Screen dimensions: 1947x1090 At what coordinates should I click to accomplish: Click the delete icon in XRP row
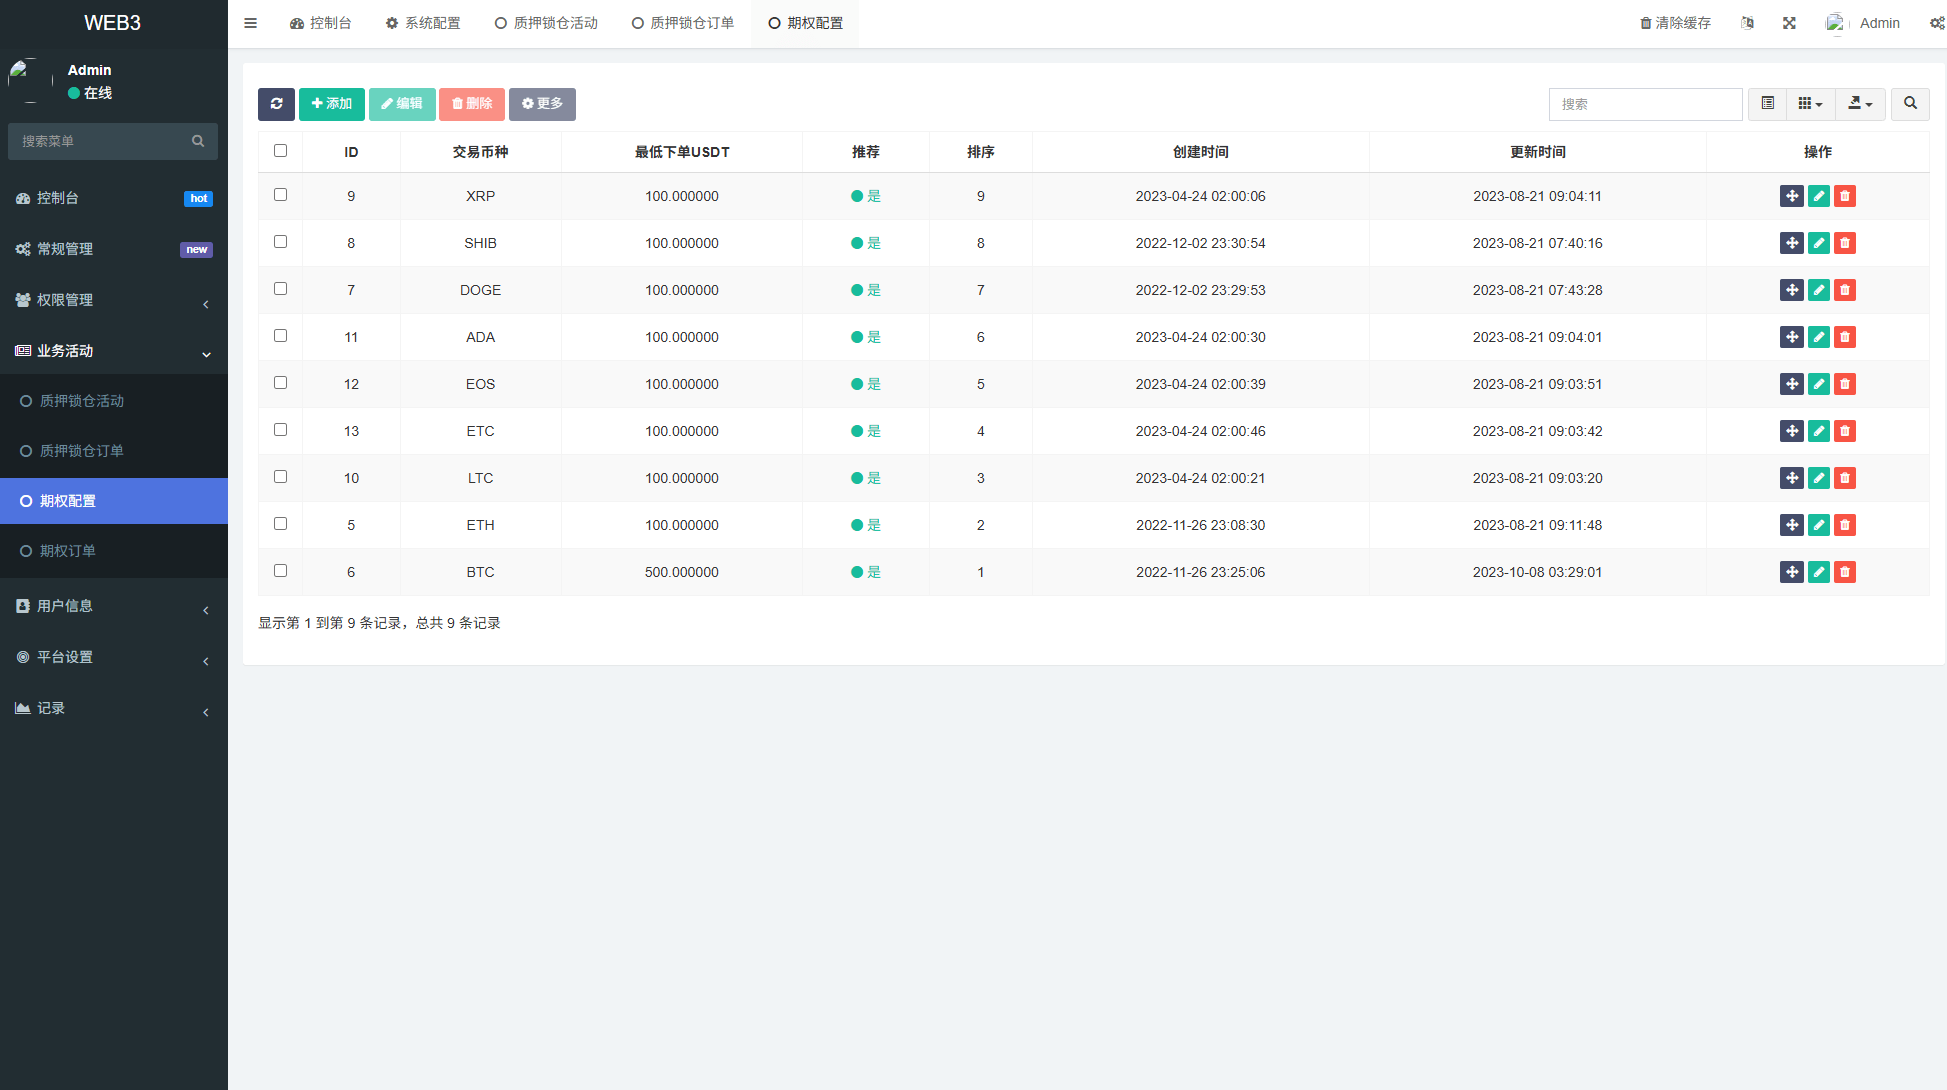click(x=1845, y=196)
